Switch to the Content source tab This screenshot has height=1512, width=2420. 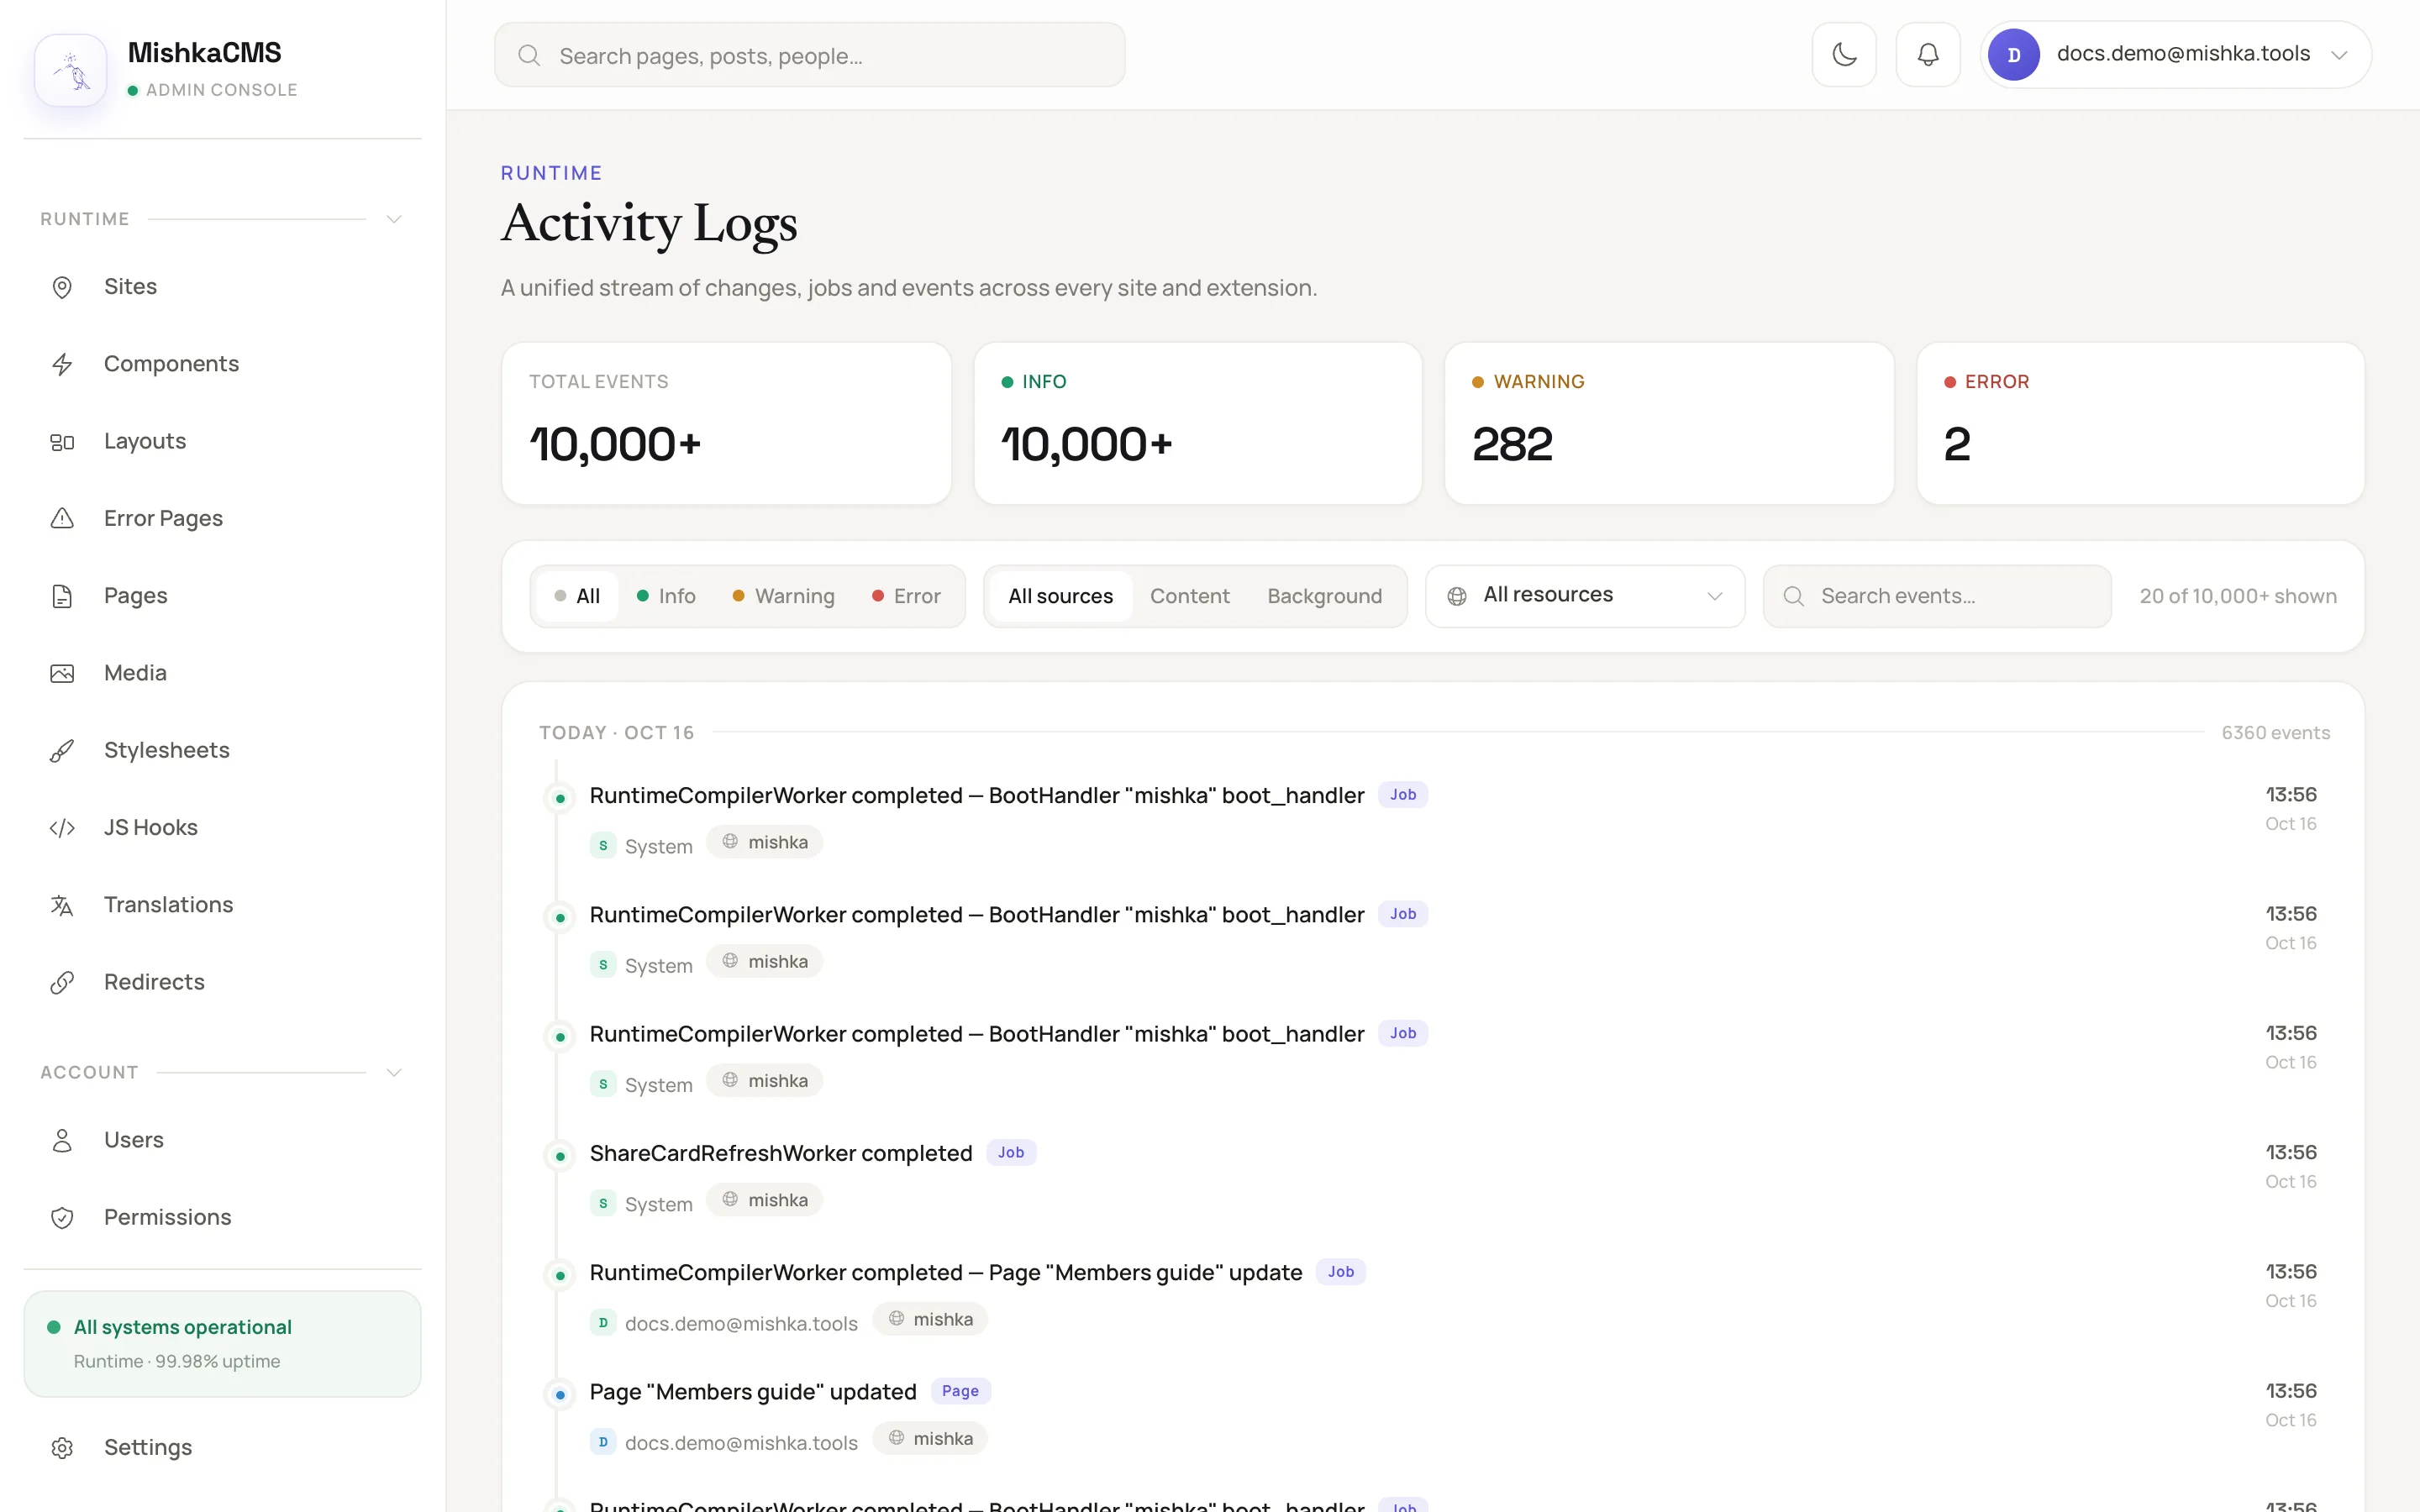1189,596
